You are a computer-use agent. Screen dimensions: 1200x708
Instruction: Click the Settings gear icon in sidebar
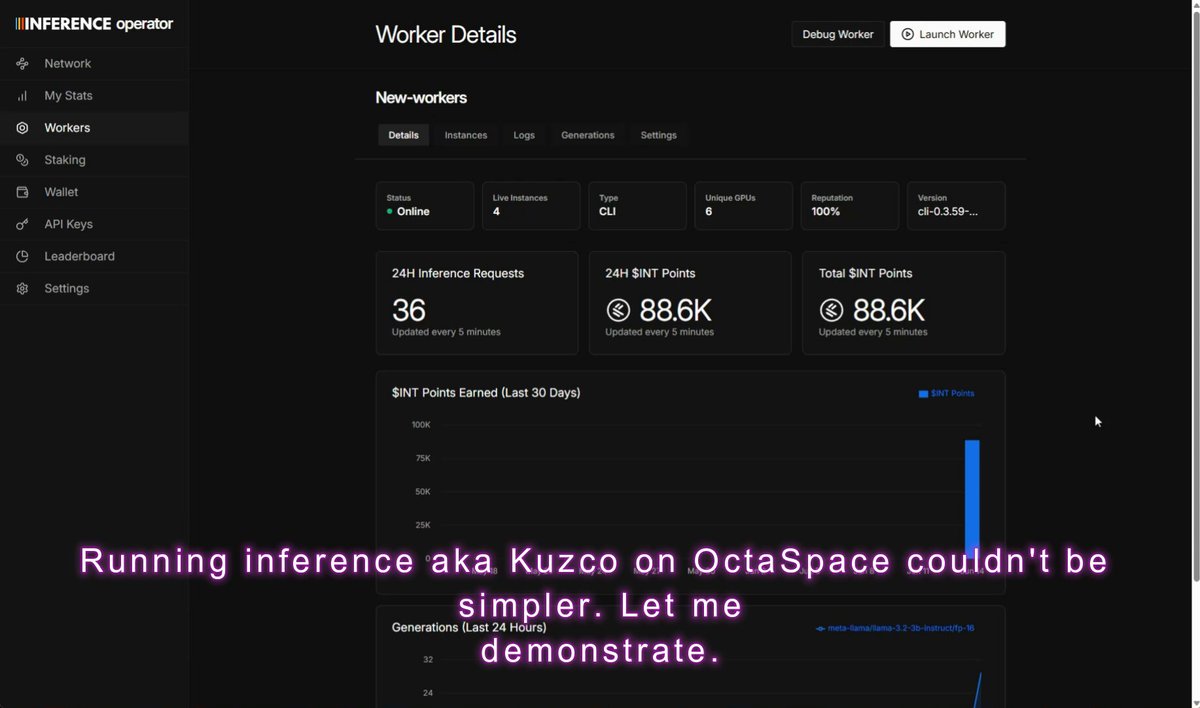pos(22,288)
